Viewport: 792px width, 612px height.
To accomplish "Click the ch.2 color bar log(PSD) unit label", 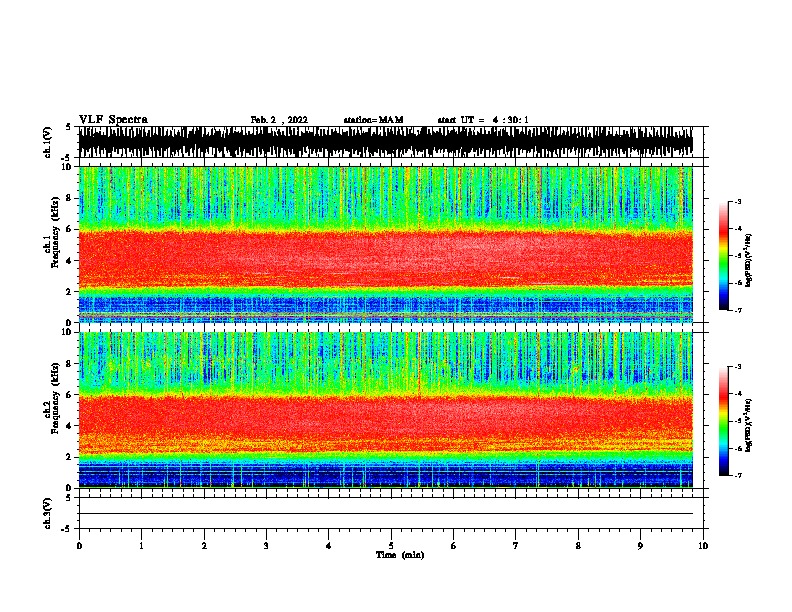I will (x=749, y=425).
